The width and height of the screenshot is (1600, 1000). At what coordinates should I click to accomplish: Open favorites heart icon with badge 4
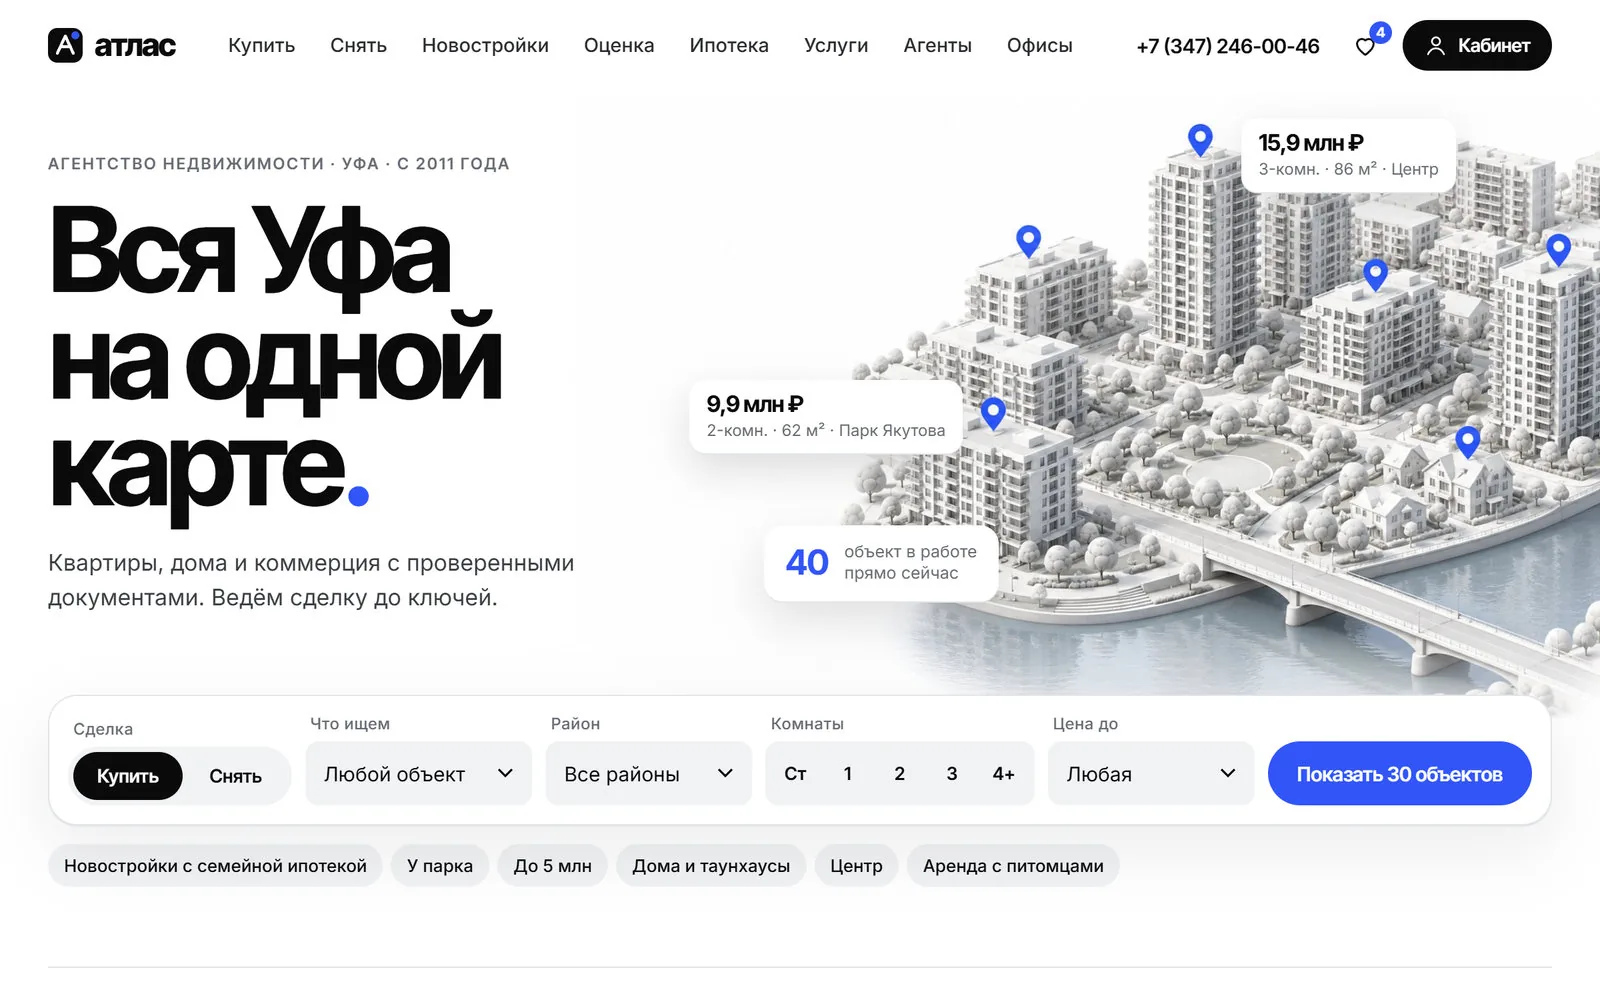pyautogui.click(x=1366, y=46)
